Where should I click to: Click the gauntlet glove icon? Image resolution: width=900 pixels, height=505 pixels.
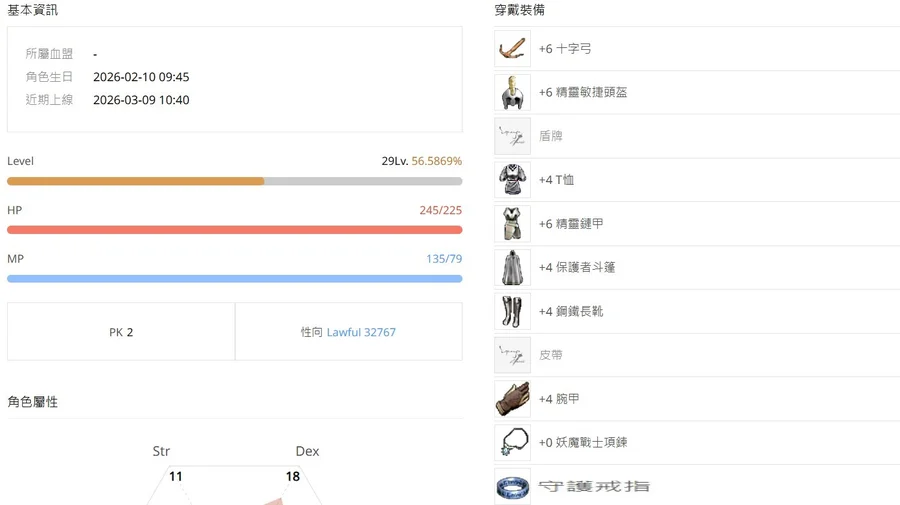[x=512, y=399]
